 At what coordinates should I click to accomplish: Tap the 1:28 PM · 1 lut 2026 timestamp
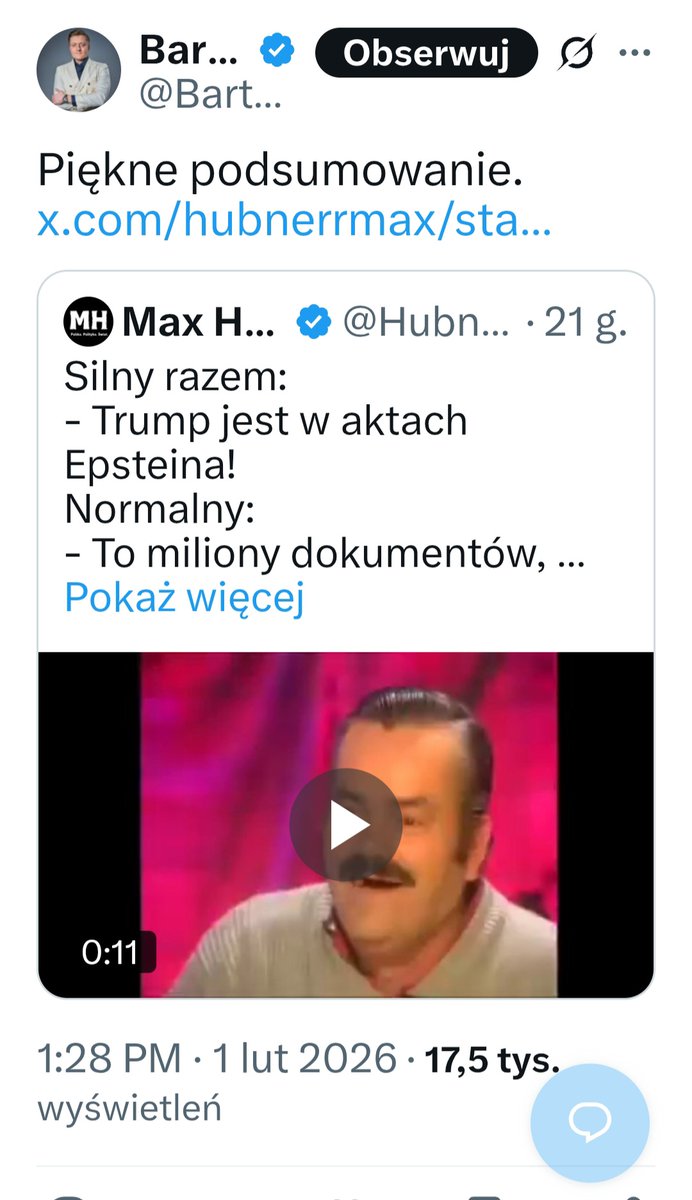coord(216,1059)
